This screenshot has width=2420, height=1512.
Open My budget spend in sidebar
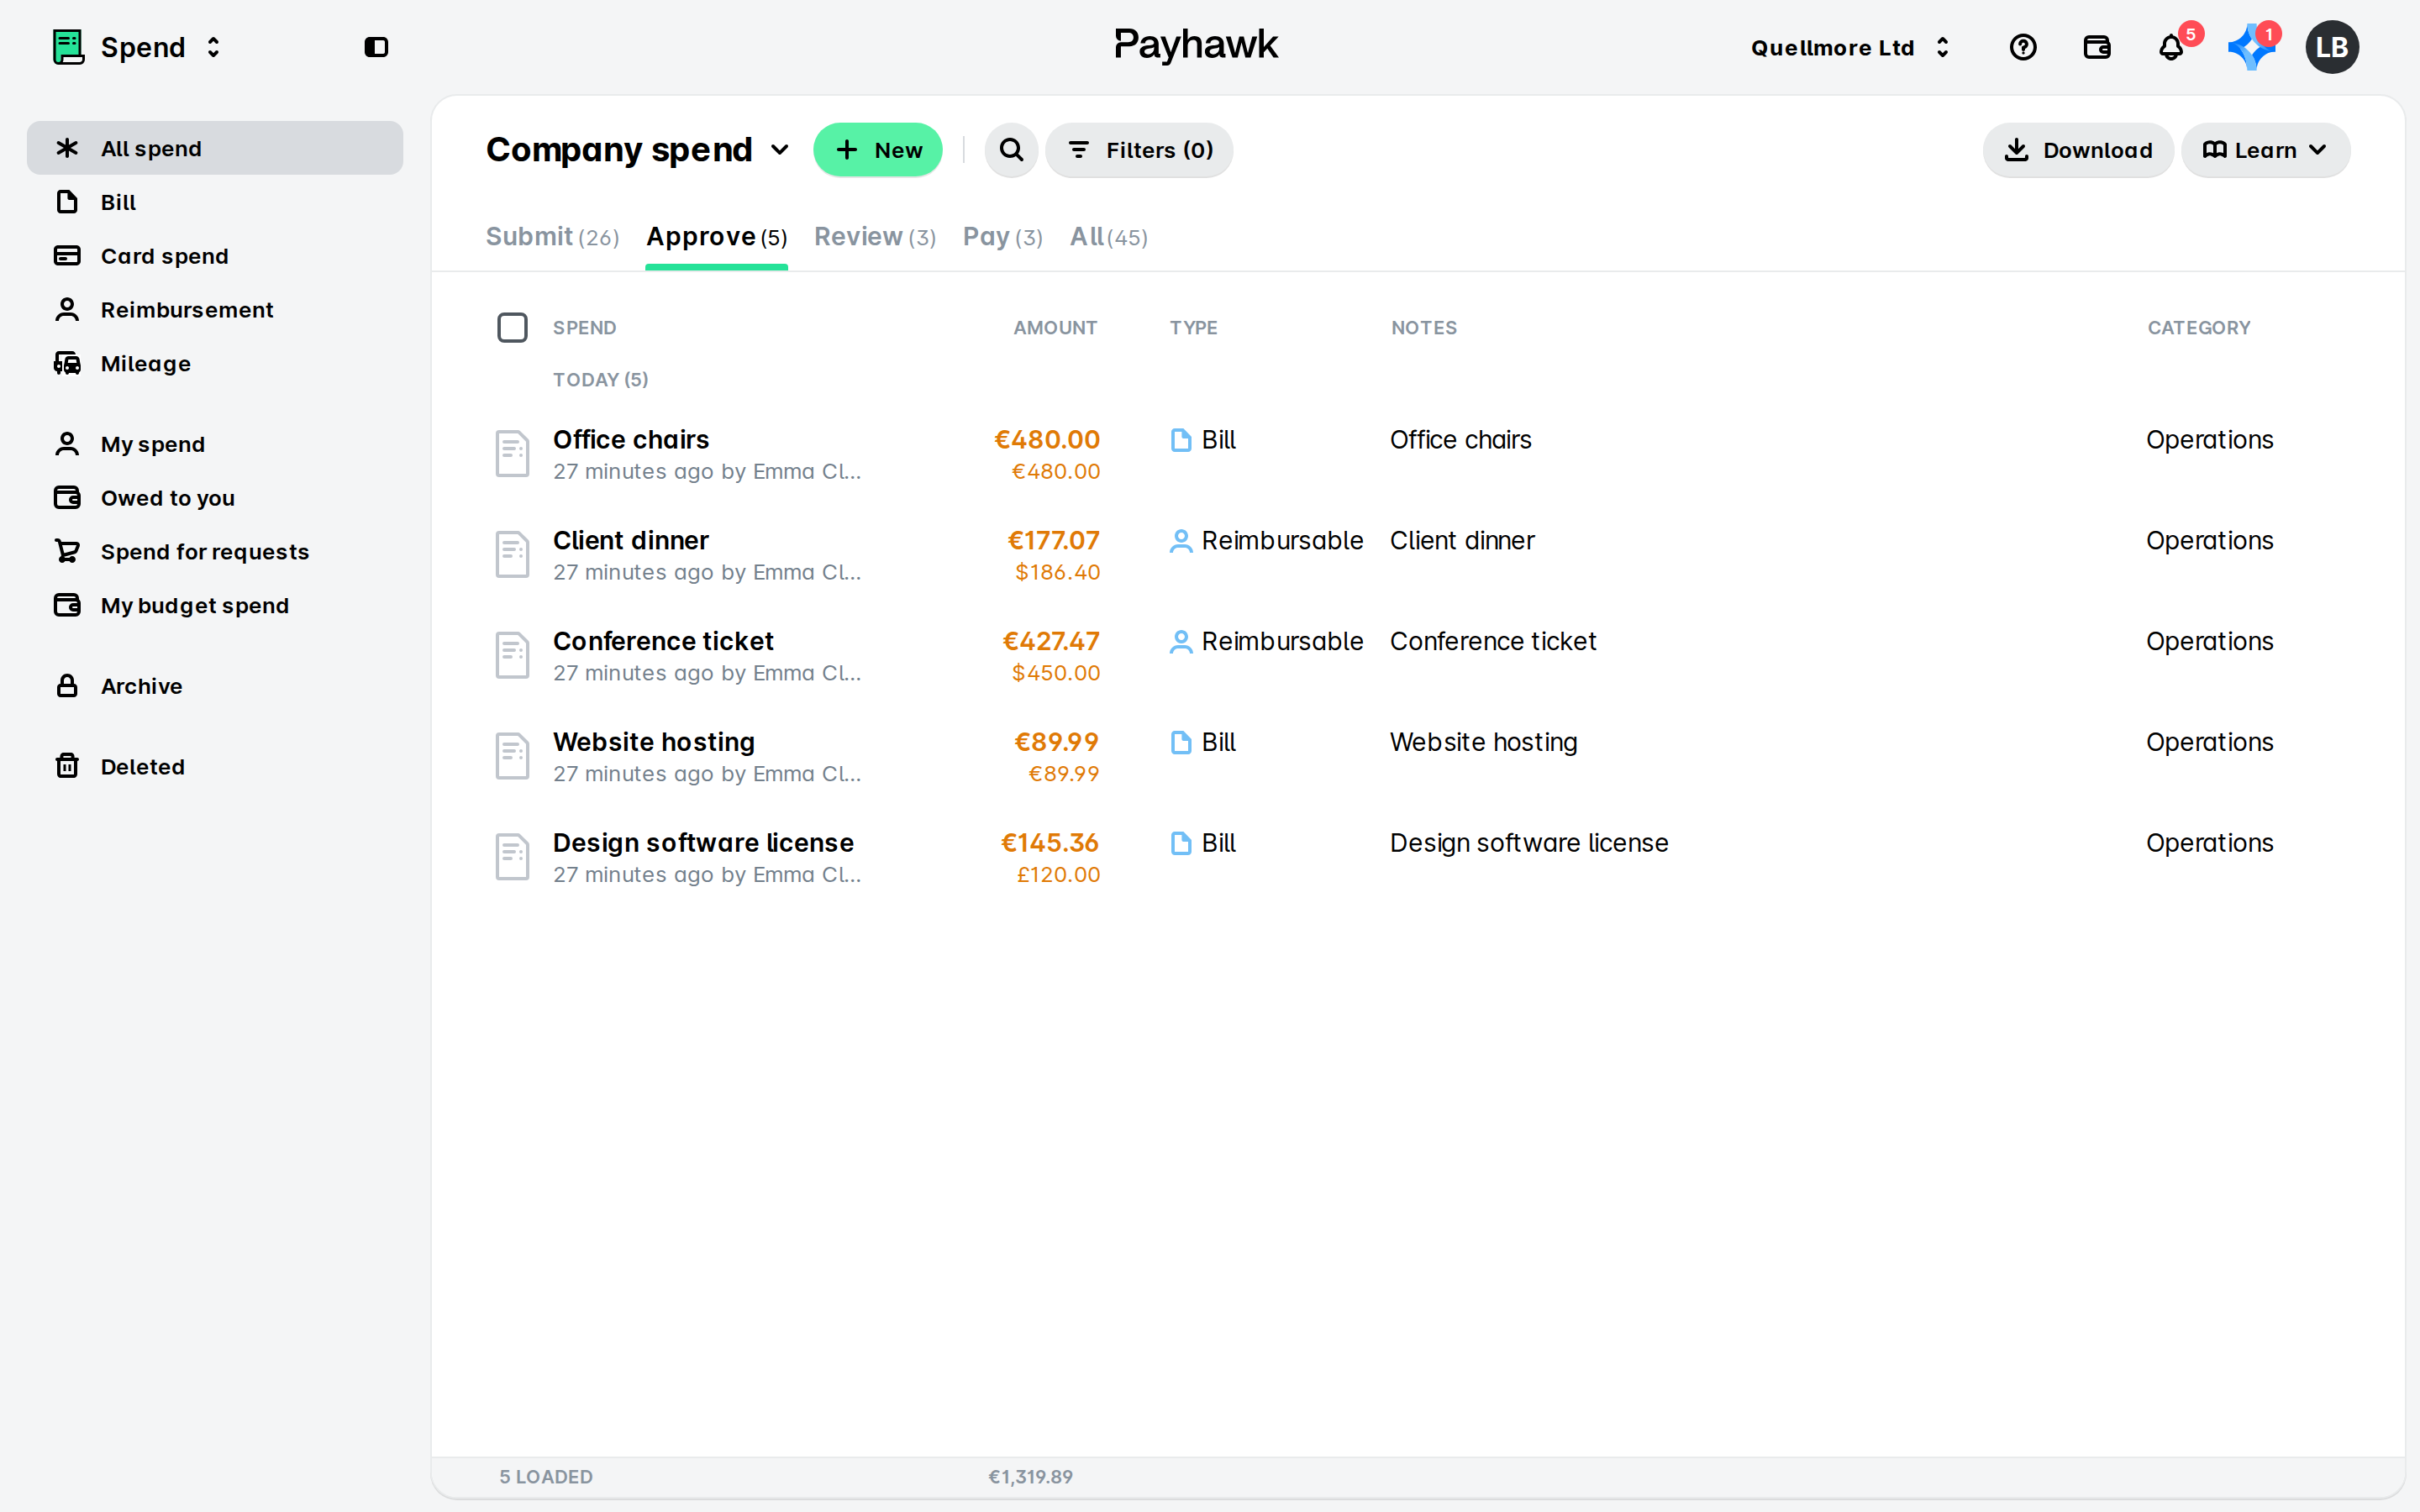pyautogui.click(x=215, y=606)
